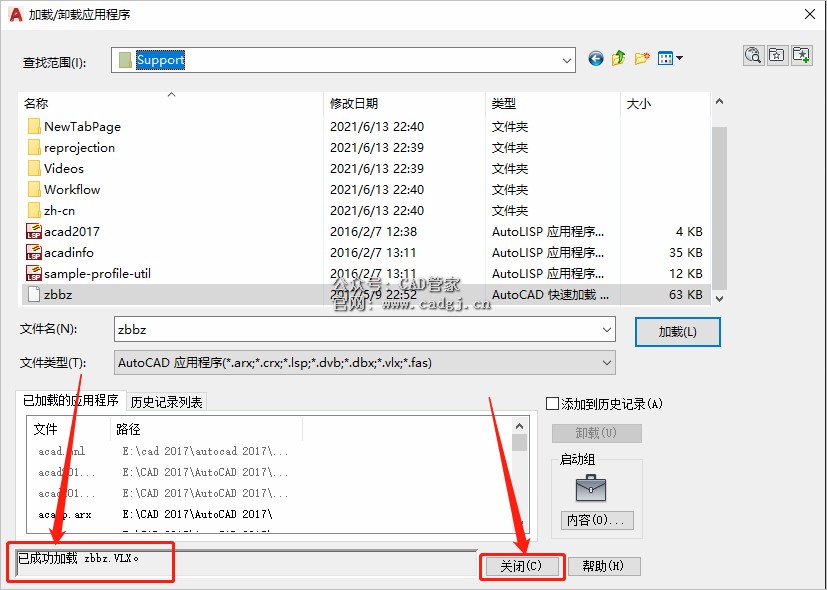The width and height of the screenshot is (827, 590).
Task: Select the acad2017 LISP file icon
Action: 34,231
